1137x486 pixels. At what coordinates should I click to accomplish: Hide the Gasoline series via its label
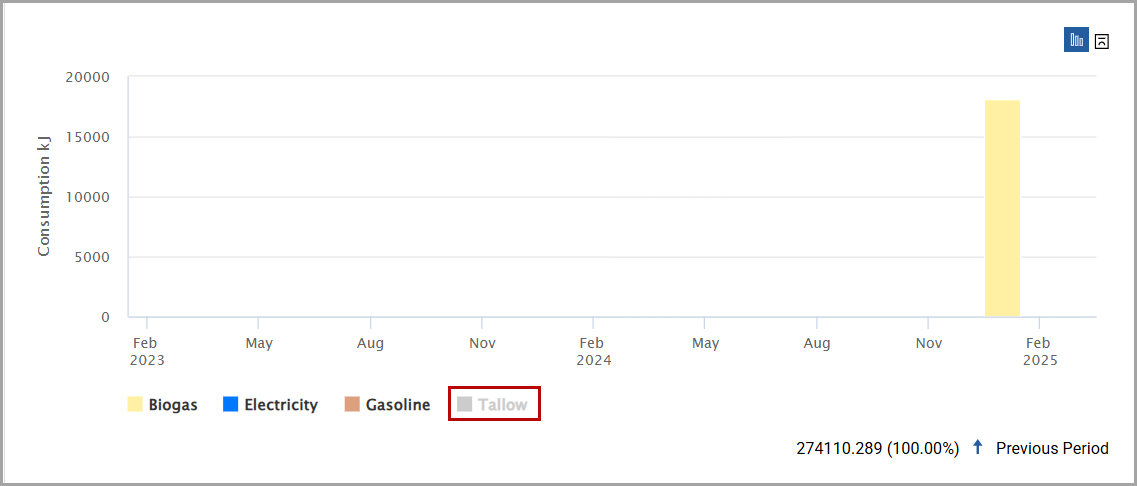pos(398,405)
